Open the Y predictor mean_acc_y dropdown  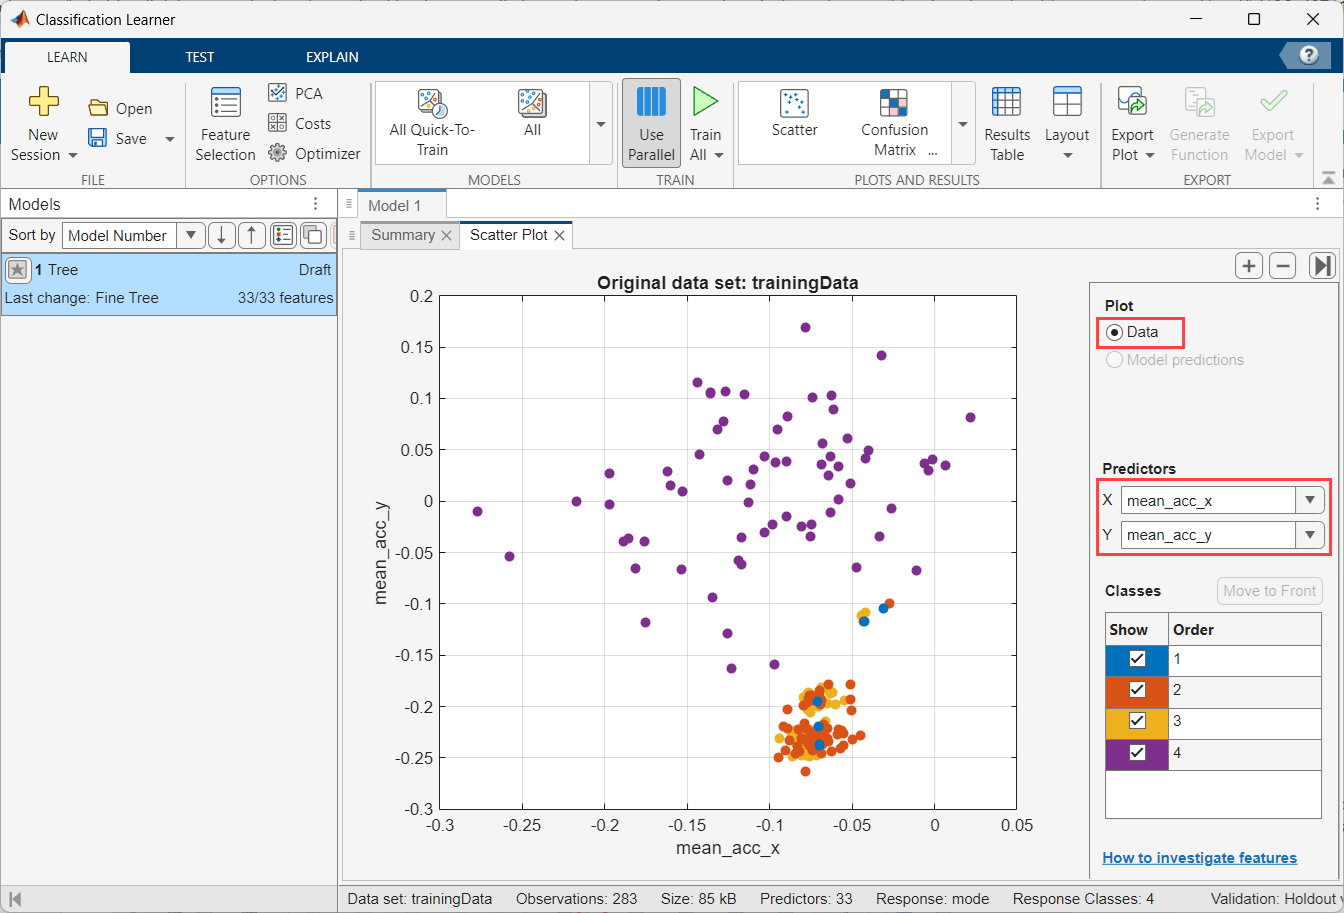(1308, 535)
